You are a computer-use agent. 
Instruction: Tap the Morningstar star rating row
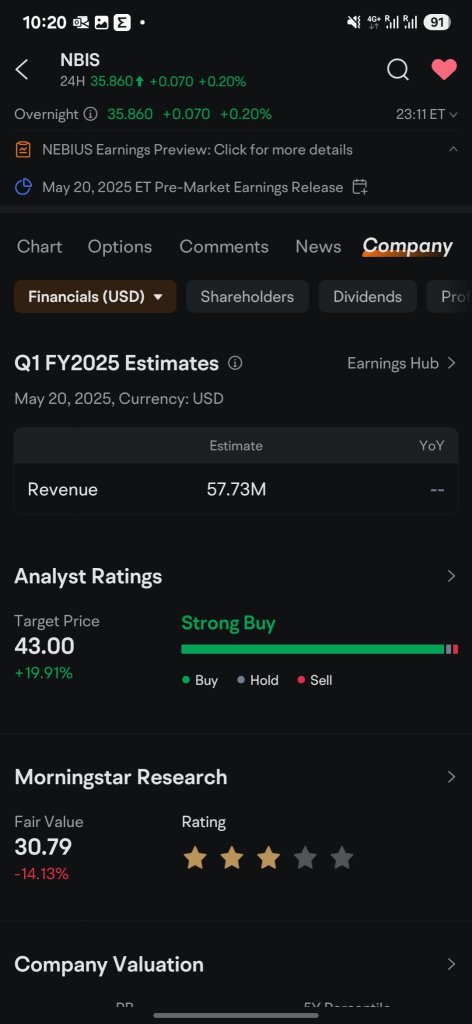pyautogui.click(x=268, y=858)
